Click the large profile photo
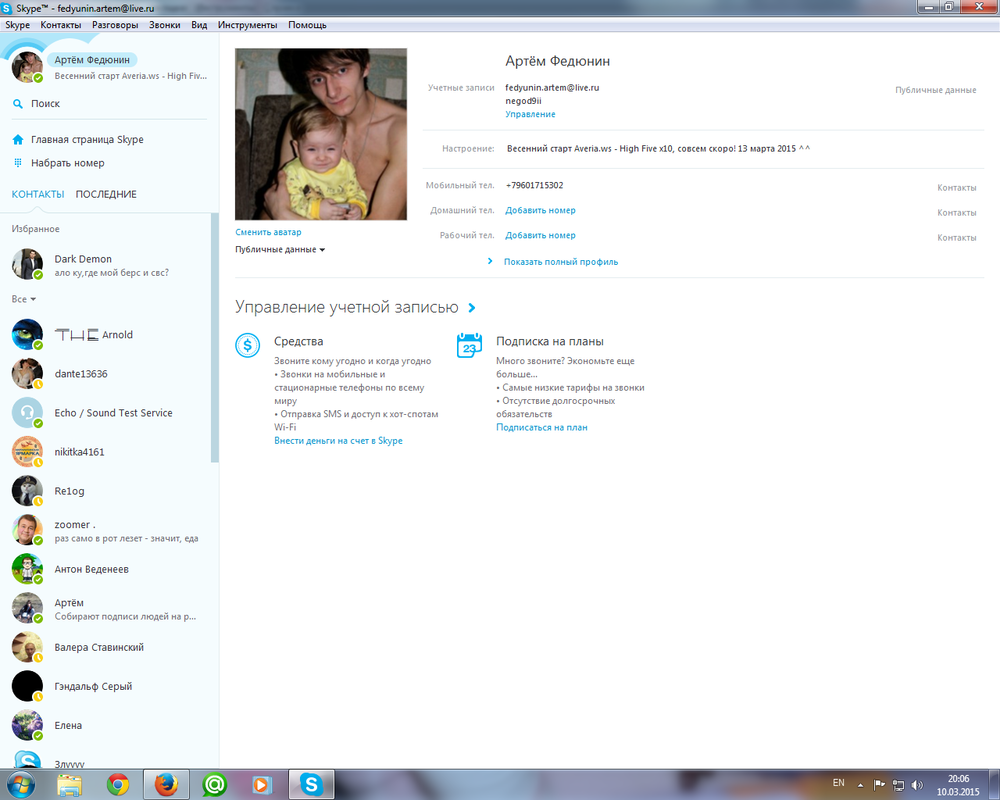This screenshot has height=800, width=1000. click(x=321, y=134)
